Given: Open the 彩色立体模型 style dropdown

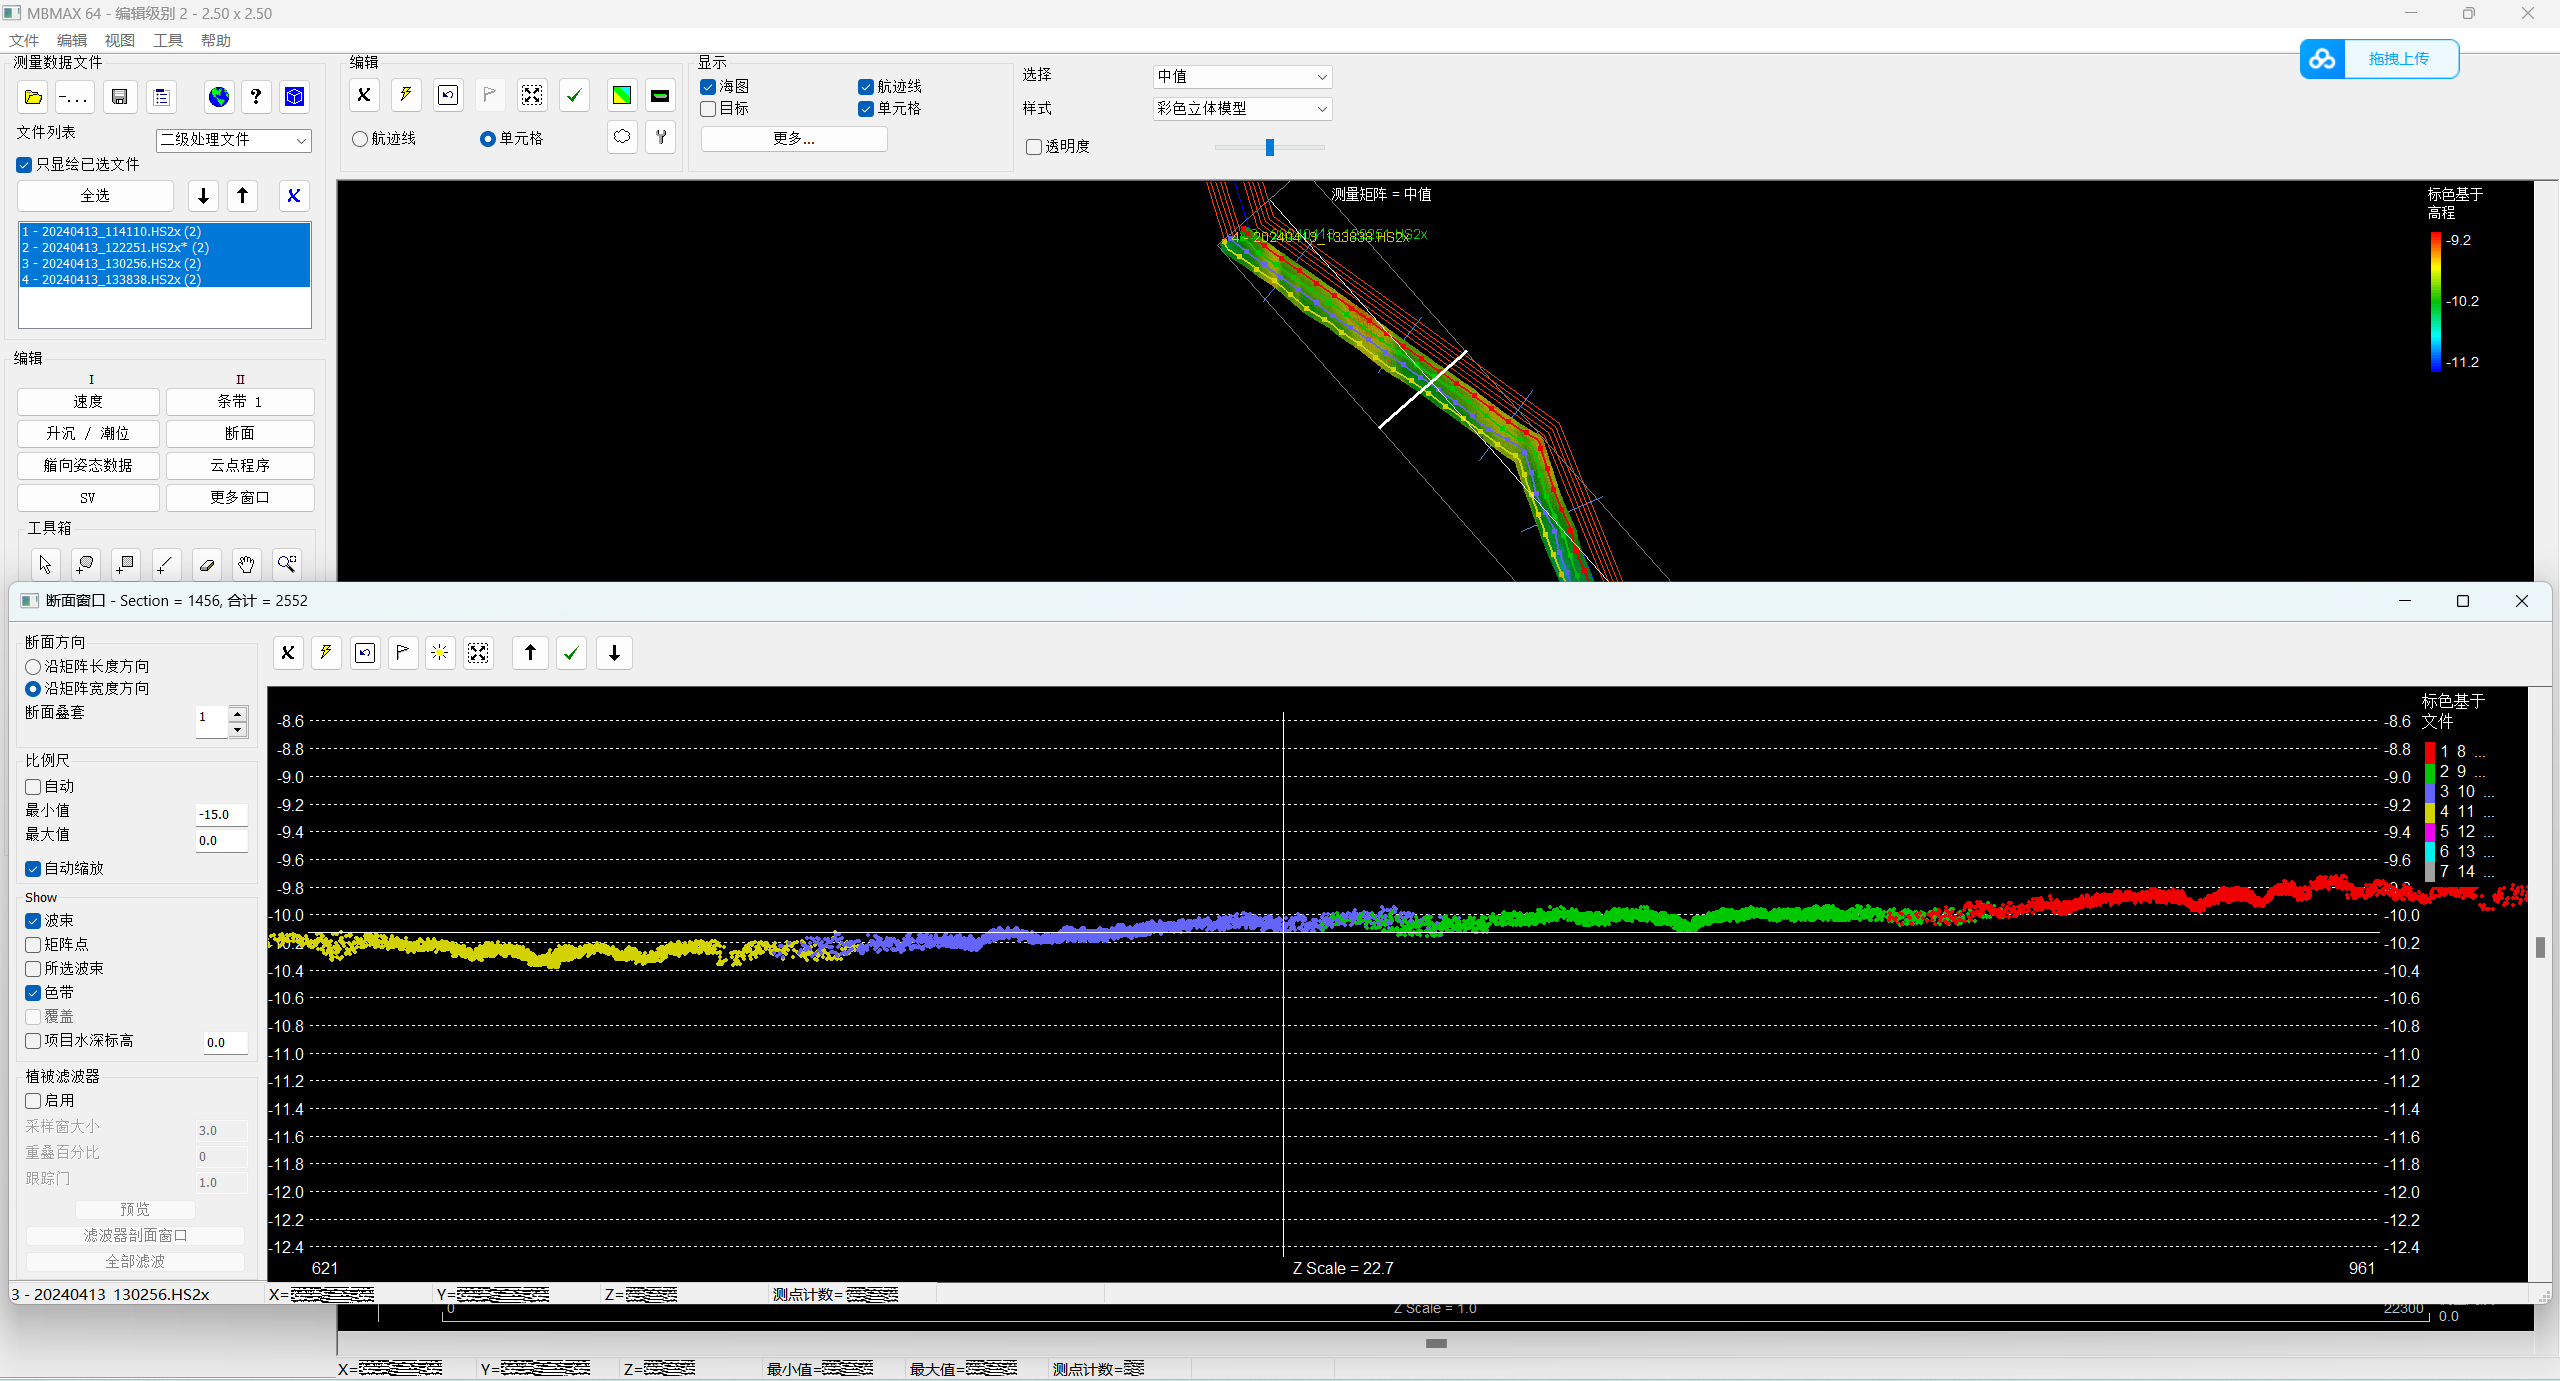Looking at the screenshot, I should [1242, 109].
